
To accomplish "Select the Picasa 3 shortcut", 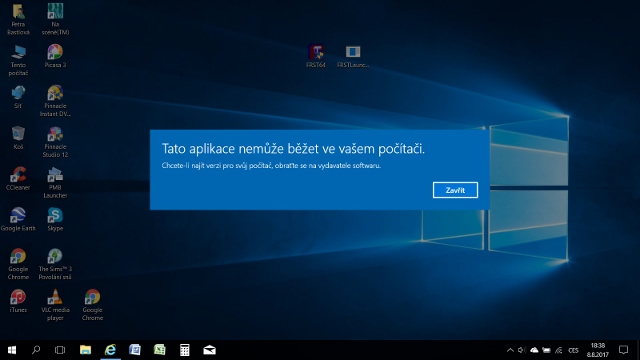I will (55, 56).
